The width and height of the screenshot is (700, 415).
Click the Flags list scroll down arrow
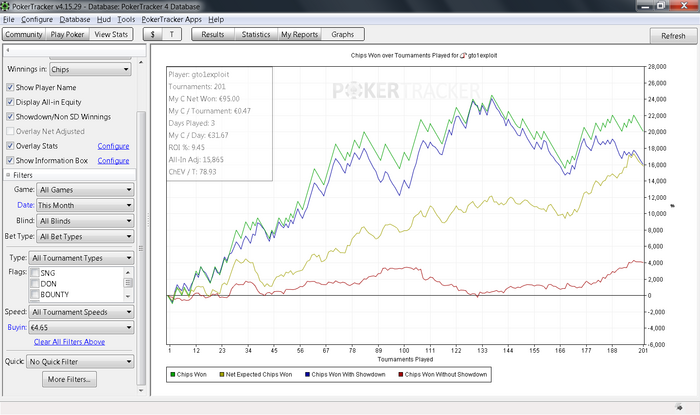coord(128,296)
